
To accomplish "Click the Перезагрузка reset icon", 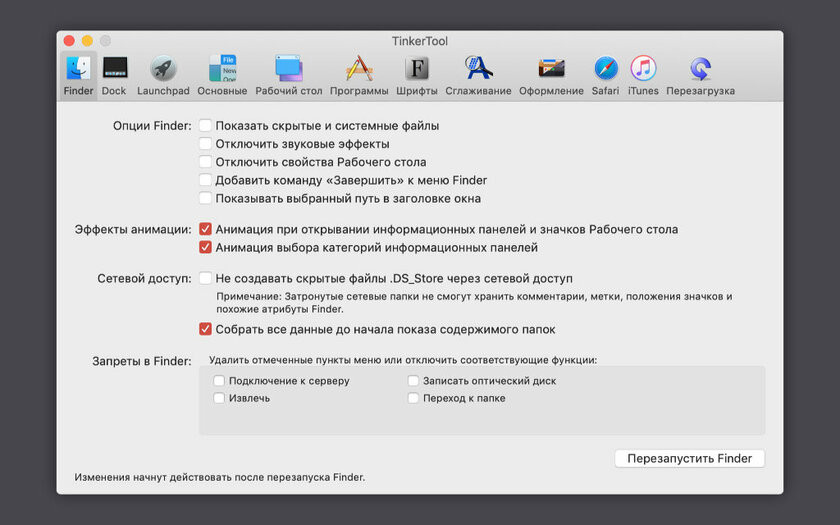I will point(700,69).
